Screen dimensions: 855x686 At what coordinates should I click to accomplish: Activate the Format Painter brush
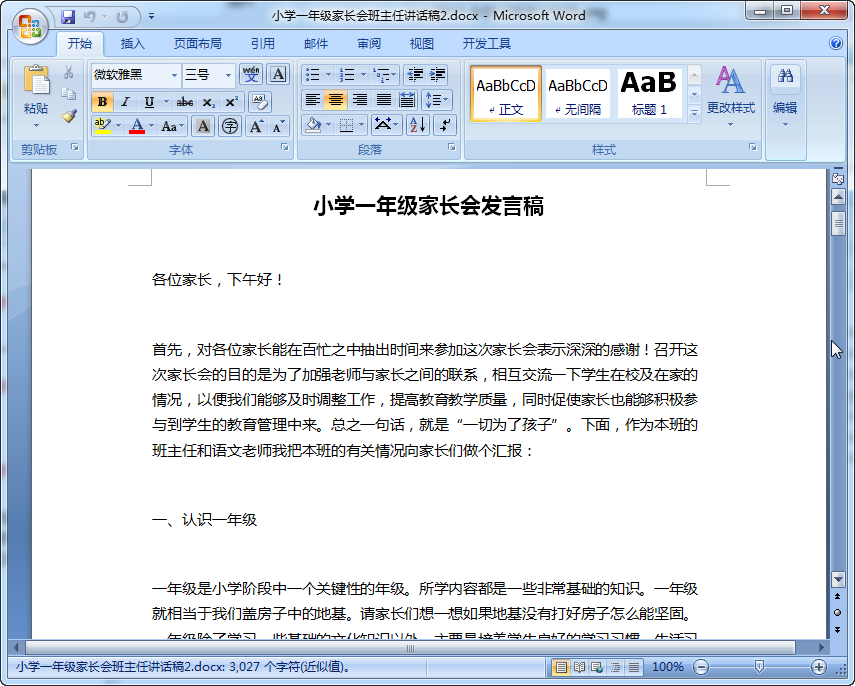tap(69, 116)
